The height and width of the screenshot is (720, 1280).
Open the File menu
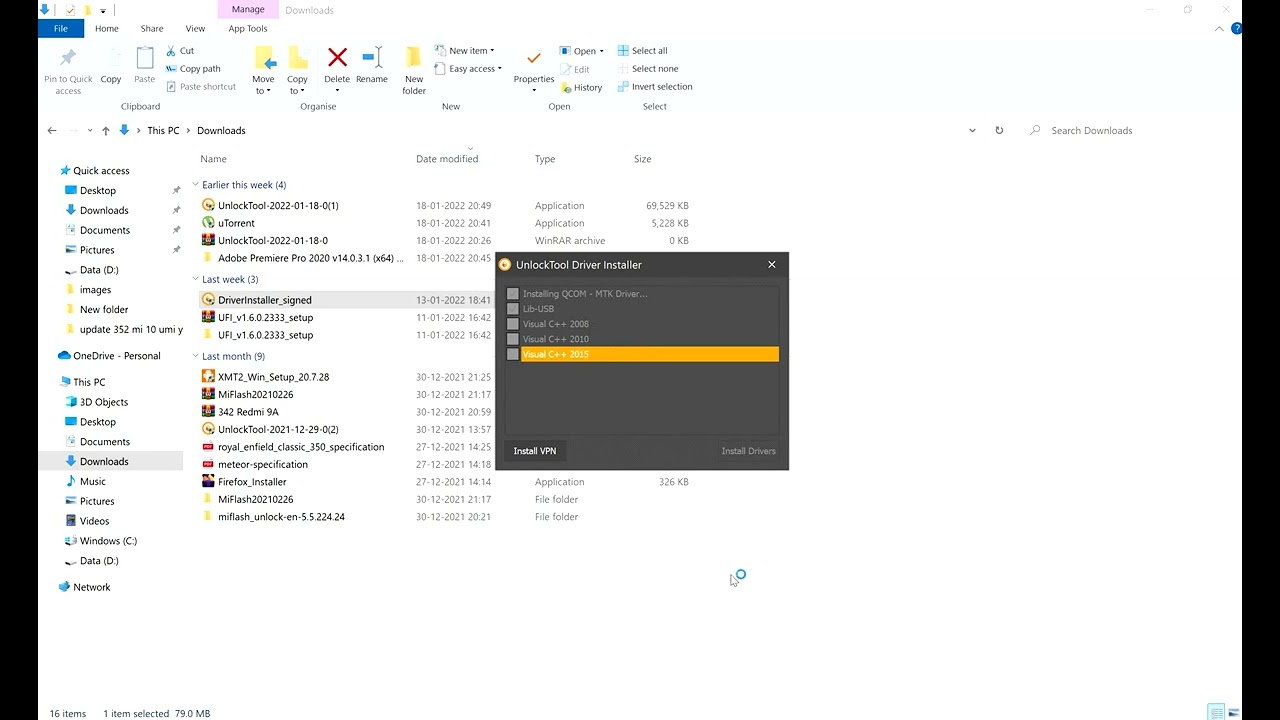point(61,29)
